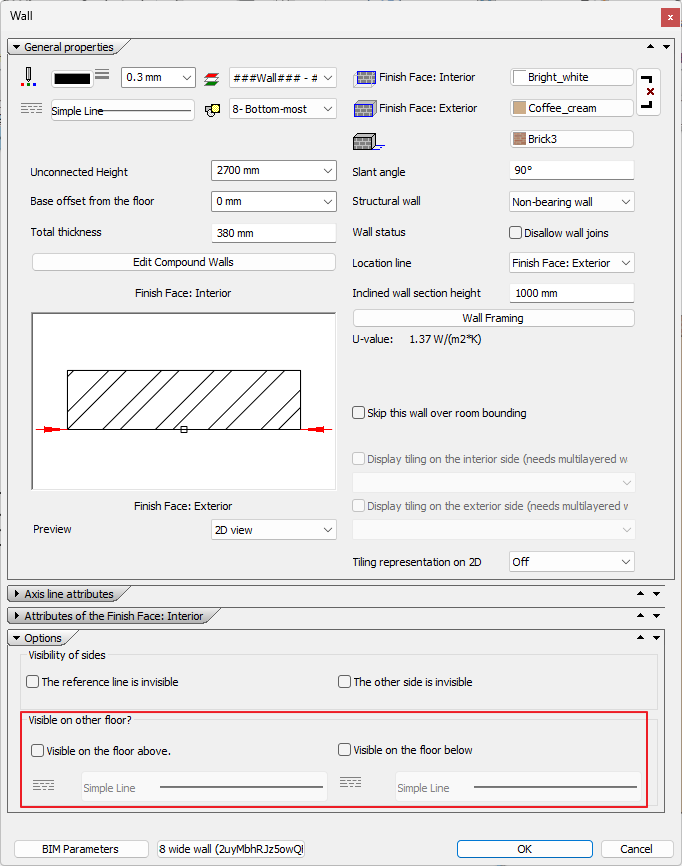
Task: Click the black pen color swatch
Action: 71,77
